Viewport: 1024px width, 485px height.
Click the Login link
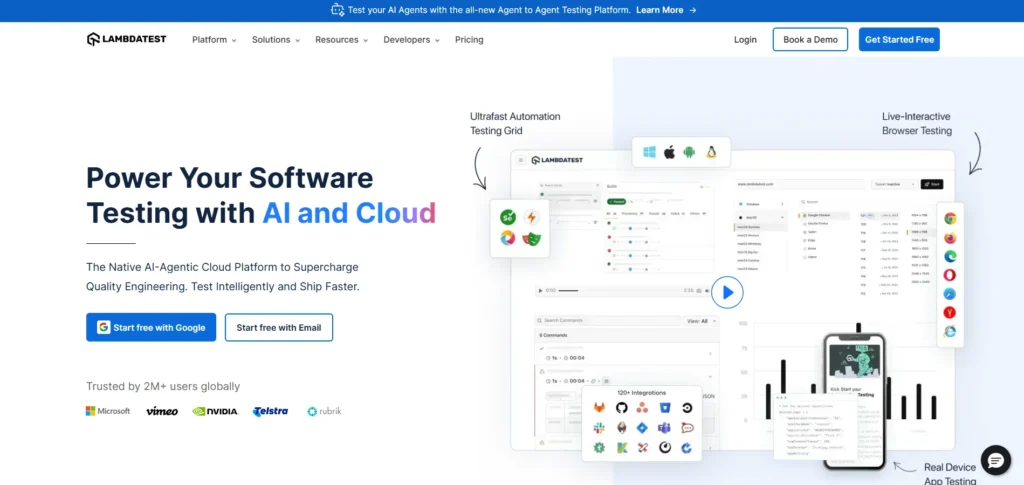pyautogui.click(x=745, y=40)
